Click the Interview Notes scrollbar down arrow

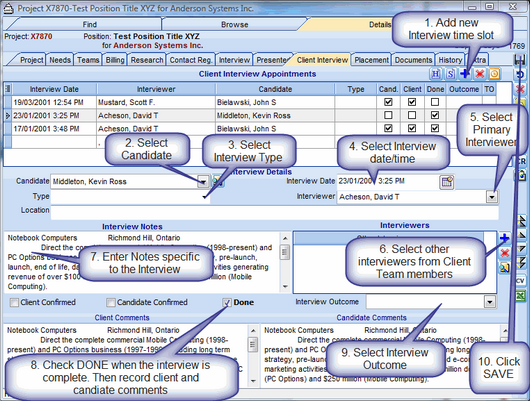coord(285,287)
